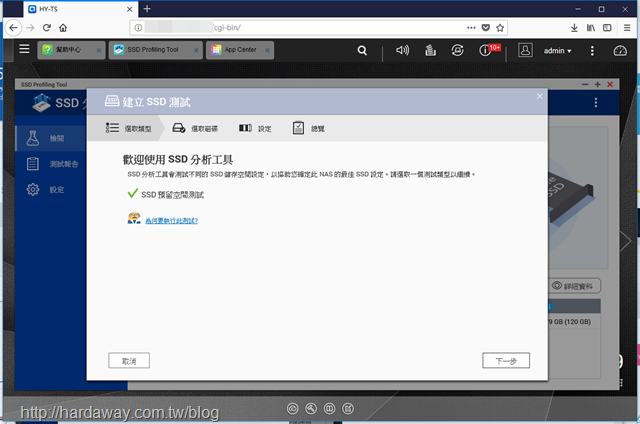Click the user profile icon
Image resolution: width=640 pixels, height=424 pixels.
pos(525,50)
